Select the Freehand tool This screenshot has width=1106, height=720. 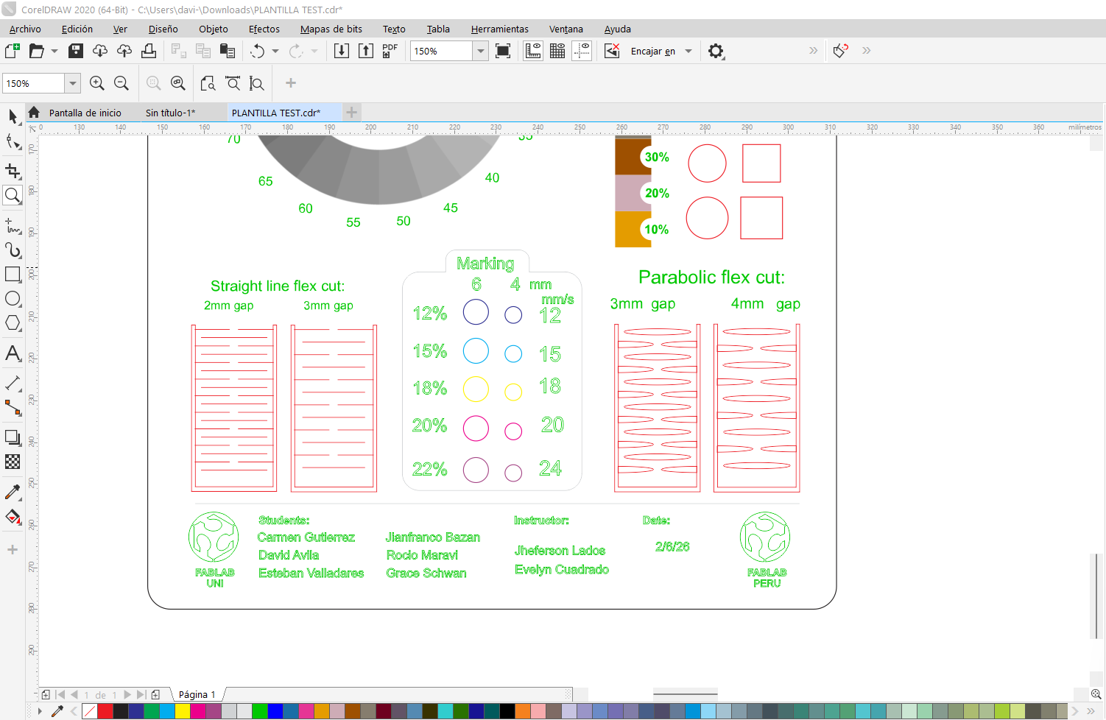(13, 225)
